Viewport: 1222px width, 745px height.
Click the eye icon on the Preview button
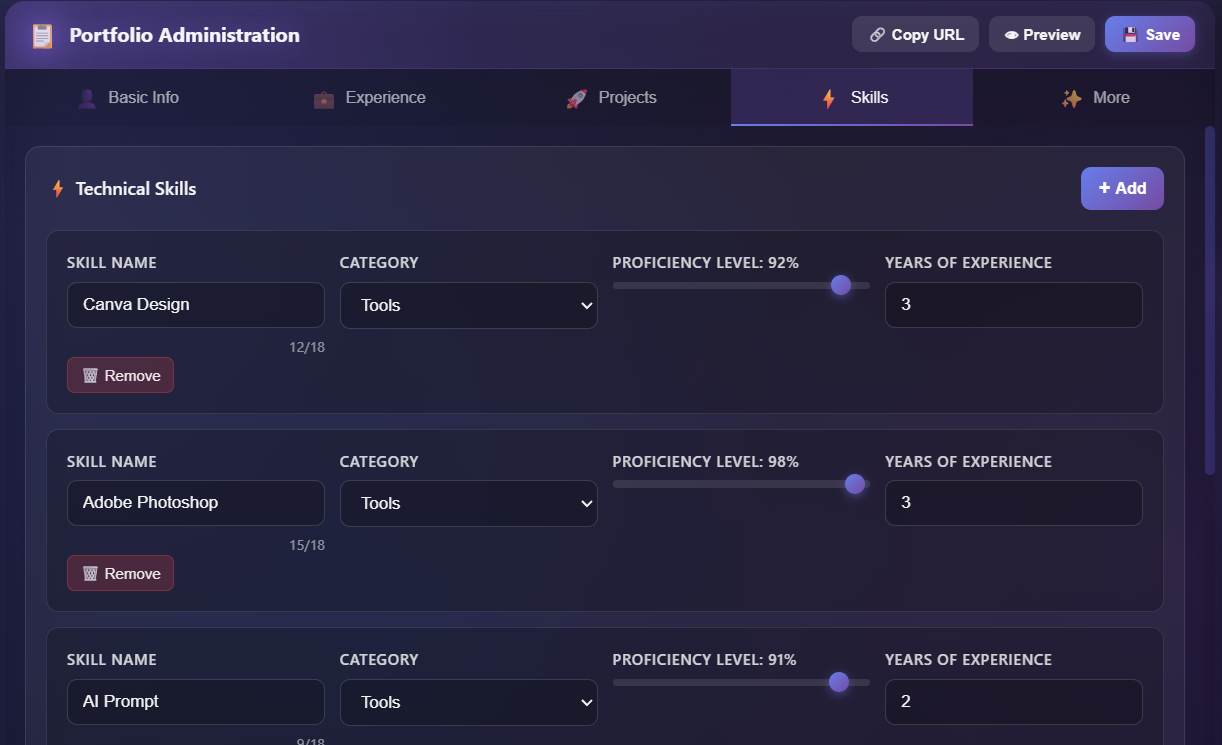click(1013, 33)
